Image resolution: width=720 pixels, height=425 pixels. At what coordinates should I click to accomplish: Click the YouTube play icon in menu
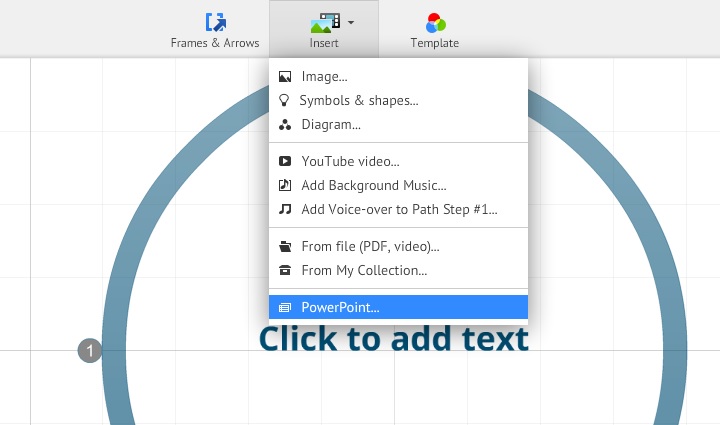point(285,161)
